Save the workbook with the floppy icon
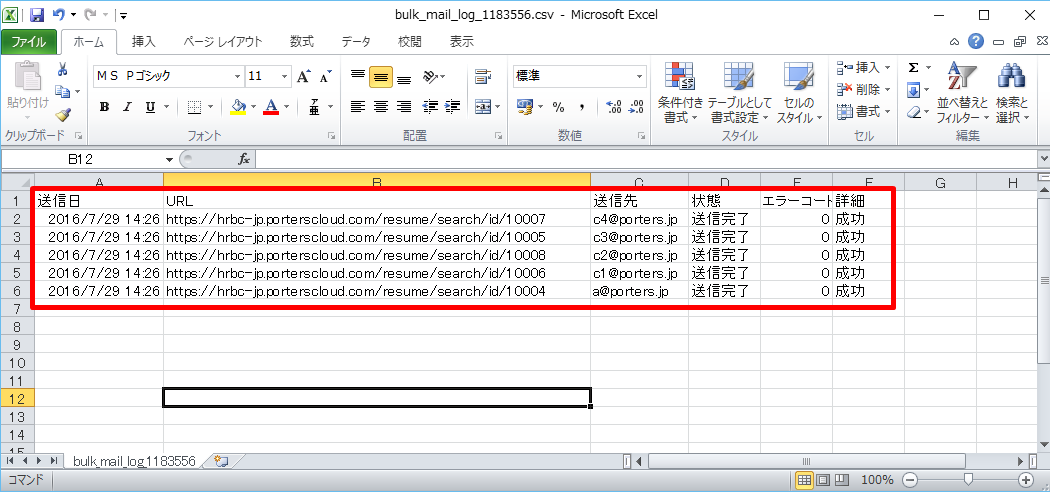 coord(37,14)
